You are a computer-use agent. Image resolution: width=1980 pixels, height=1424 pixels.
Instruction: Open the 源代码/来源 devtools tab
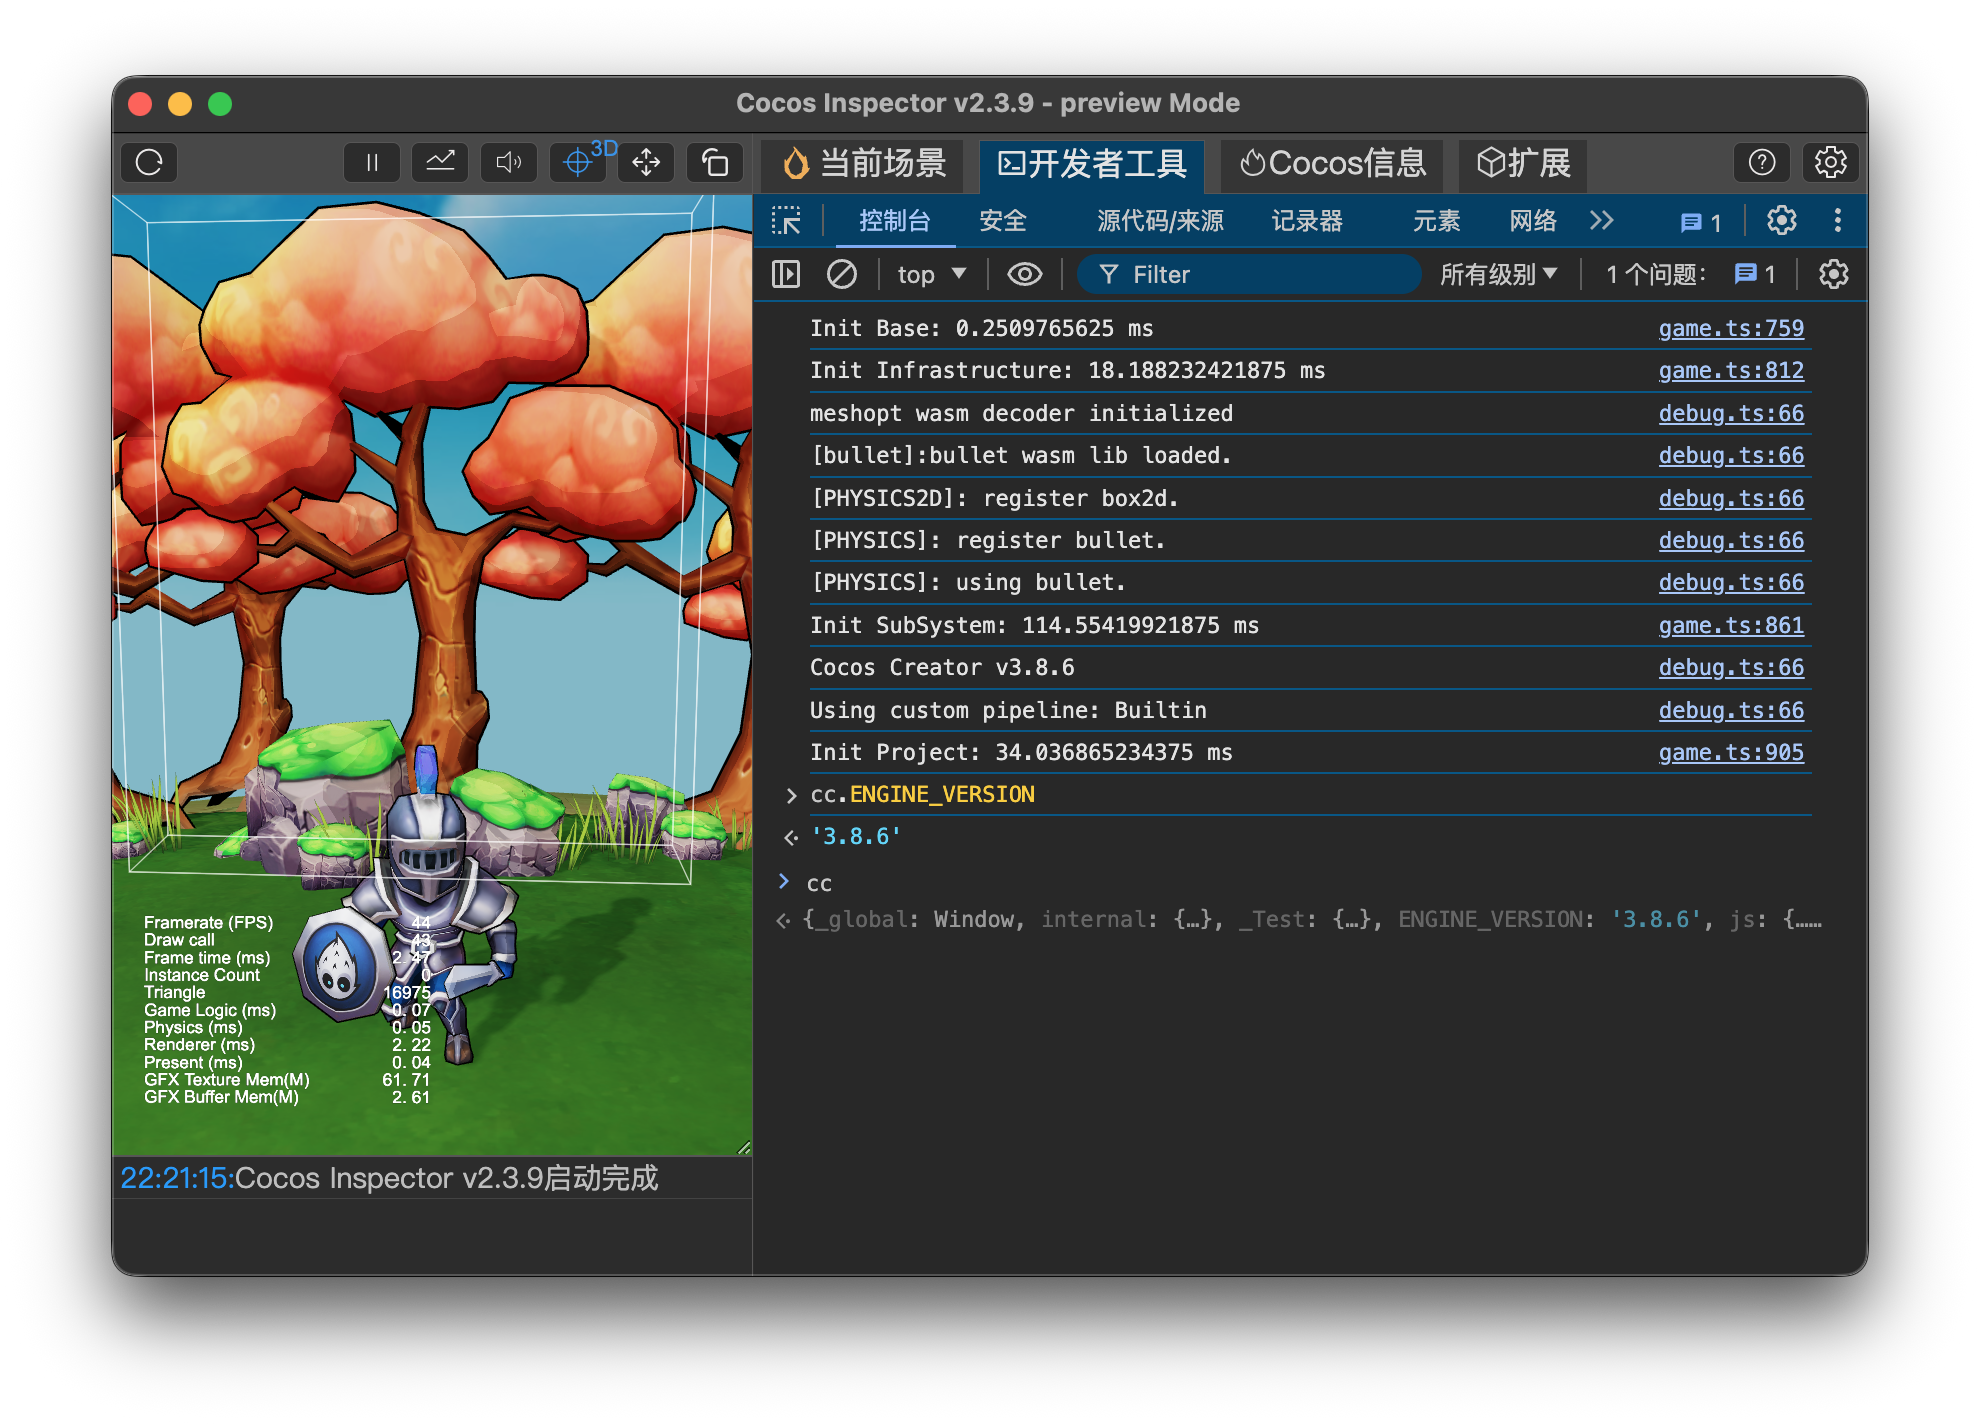pyautogui.click(x=1161, y=221)
